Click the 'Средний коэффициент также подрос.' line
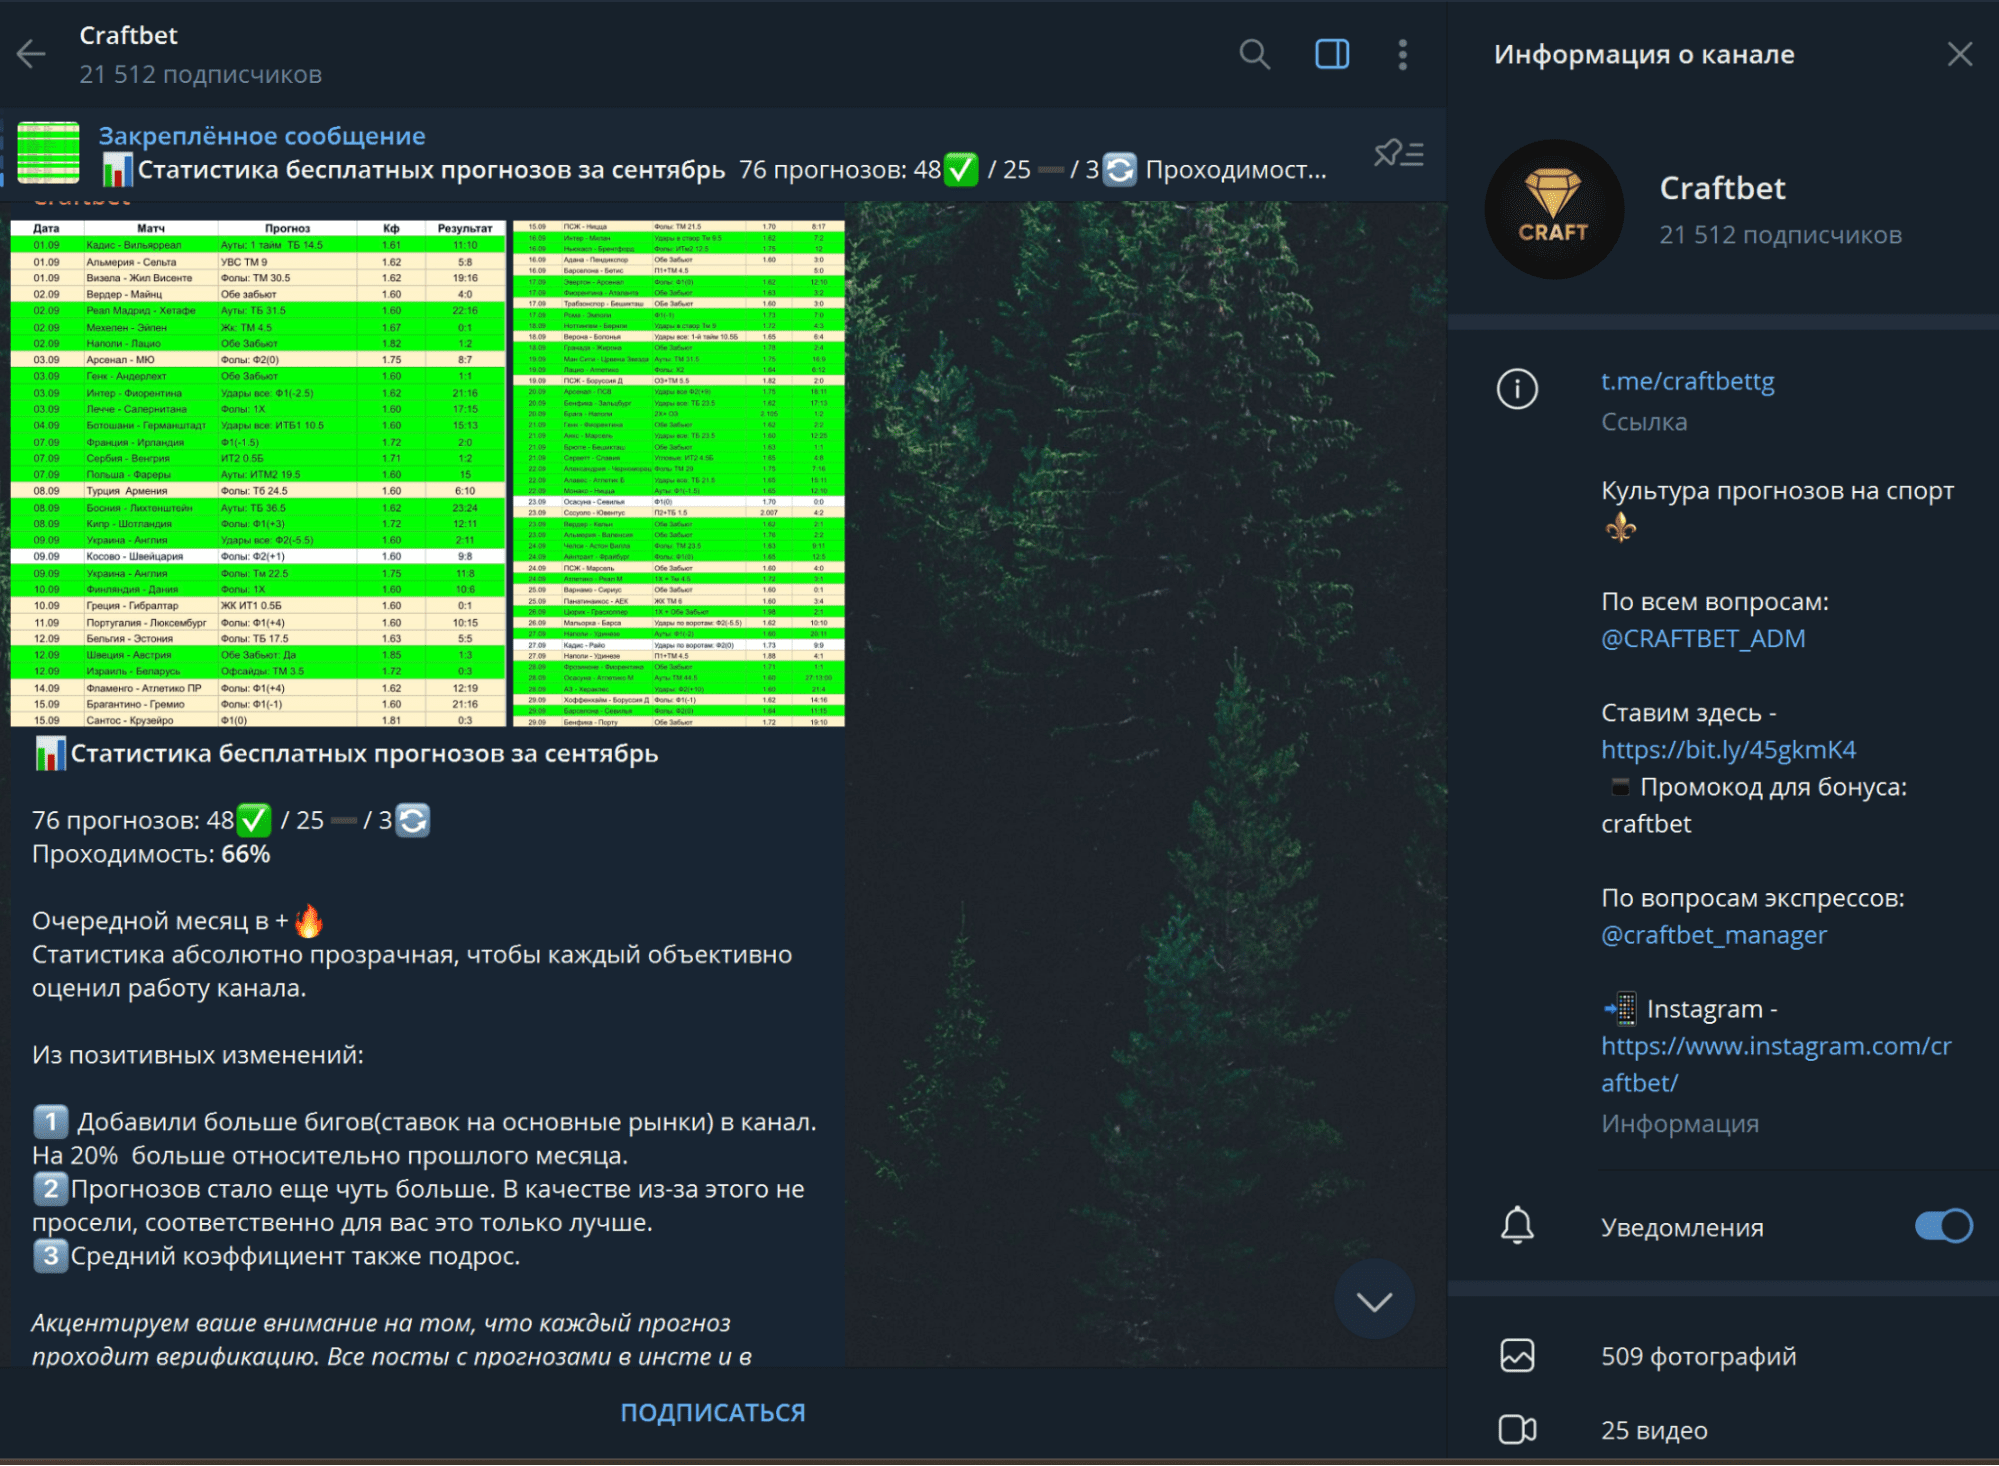Viewport: 1999px width, 1466px height. pos(295,1255)
